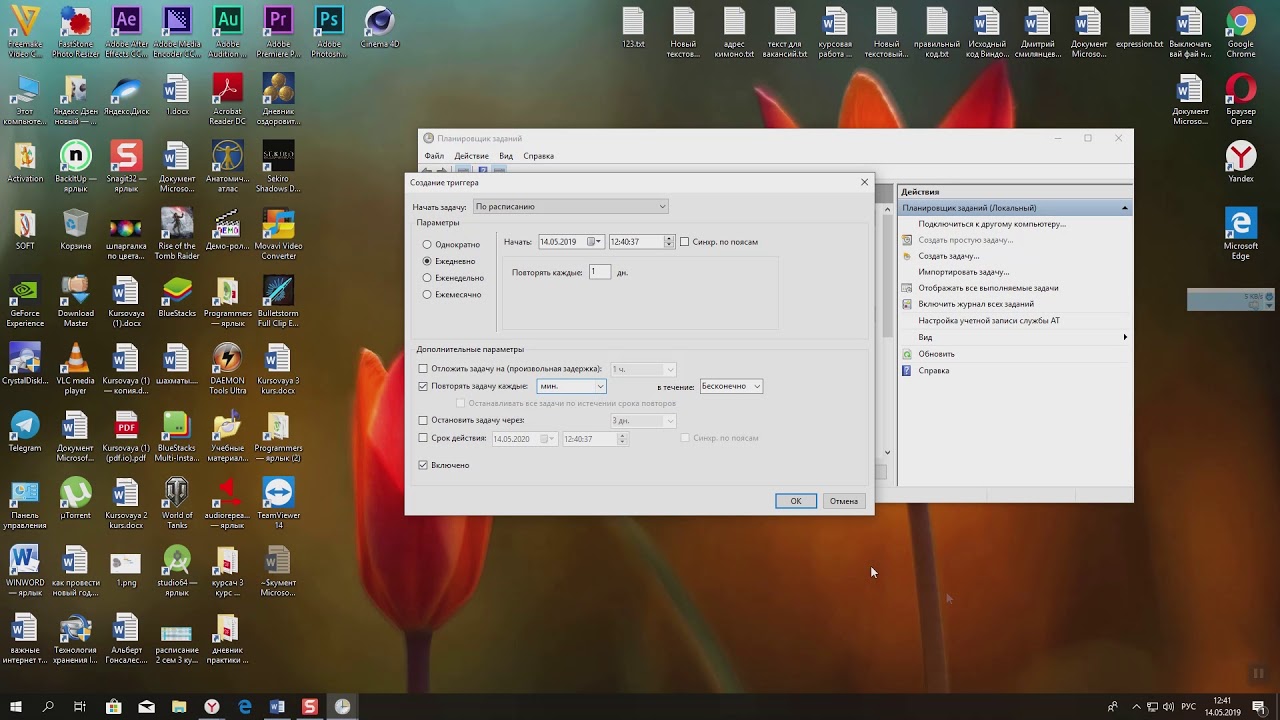Viewport: 1280px width, 720px height.
Task: Click the Обновить refresh icon in the Действия pane
Action: click(x=907, y=354)
